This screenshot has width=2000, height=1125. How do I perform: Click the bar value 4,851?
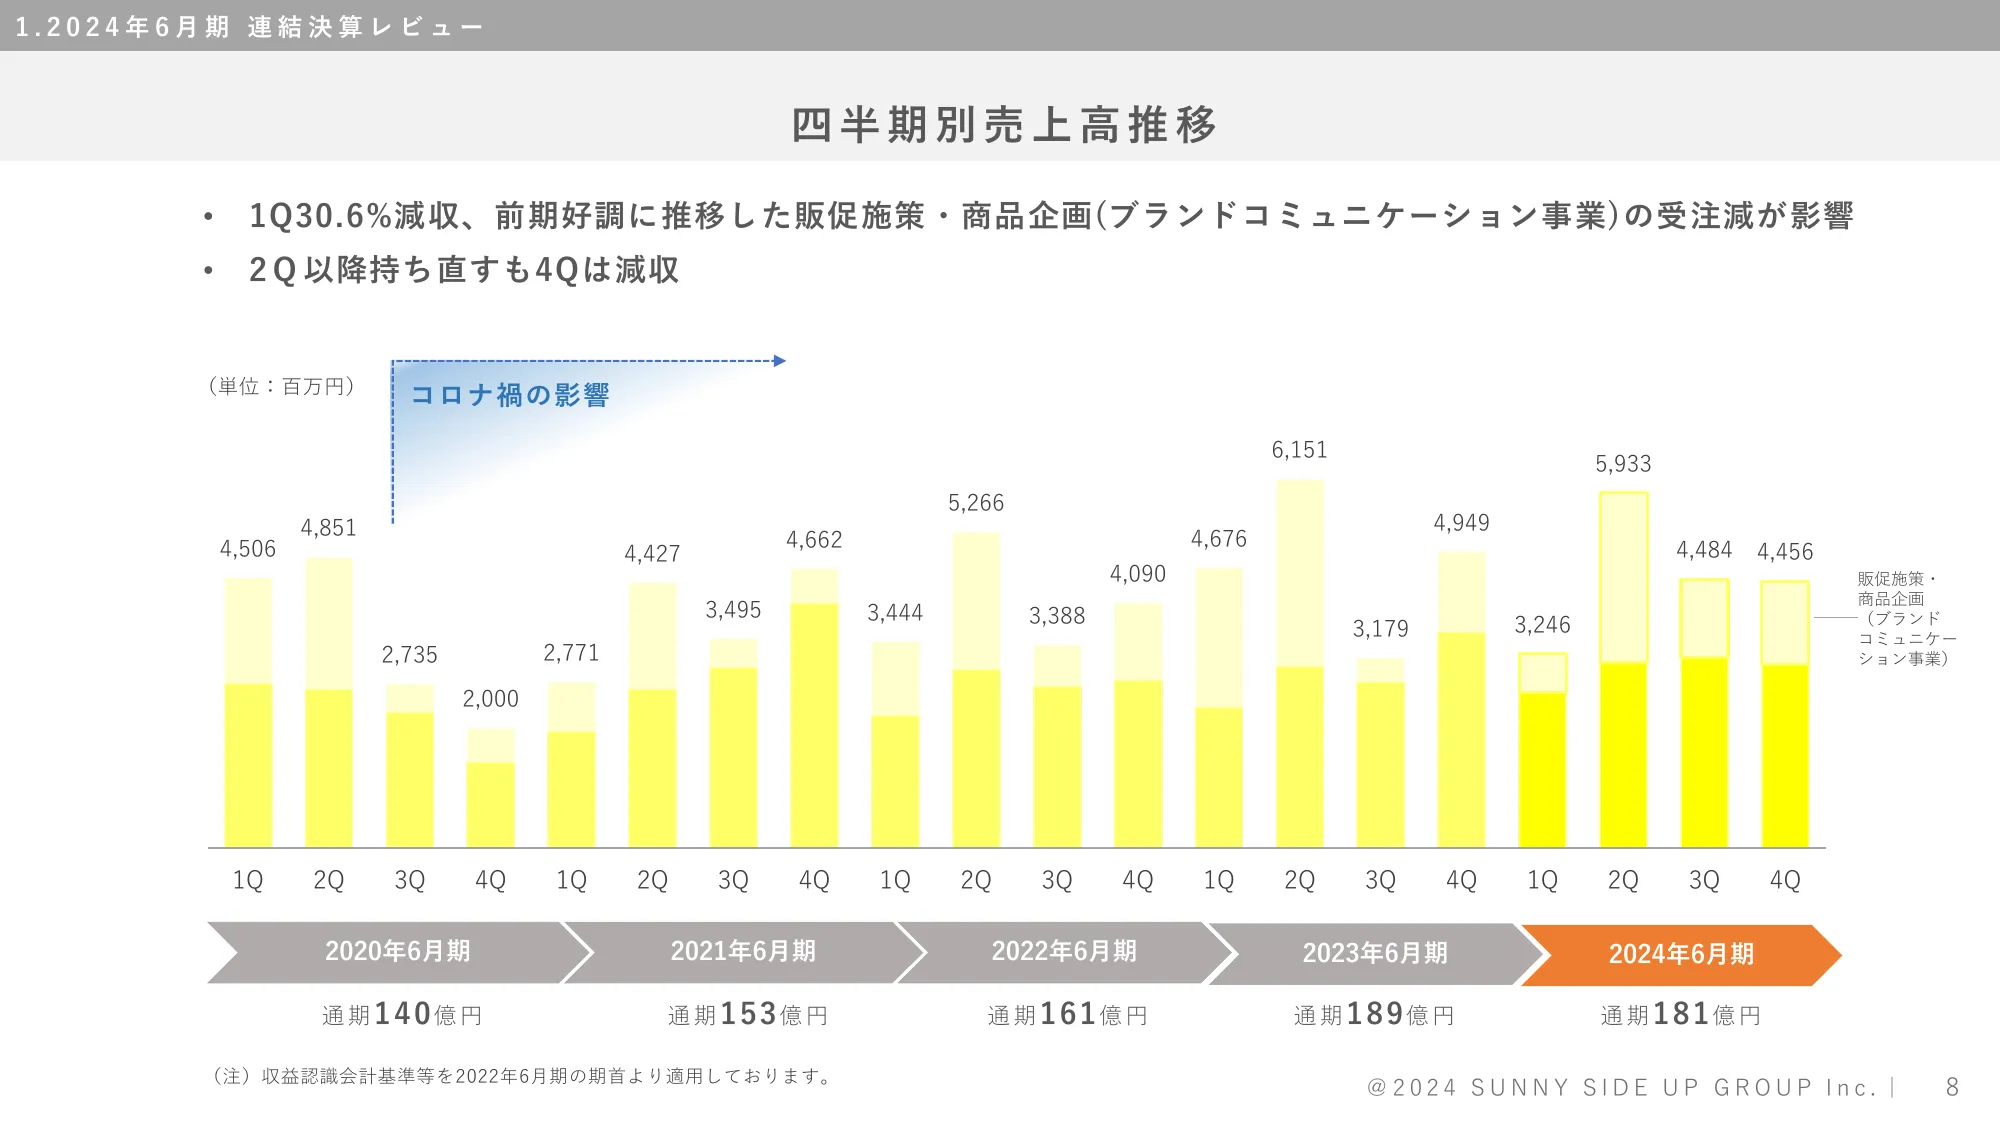click(x=329, y=528)
